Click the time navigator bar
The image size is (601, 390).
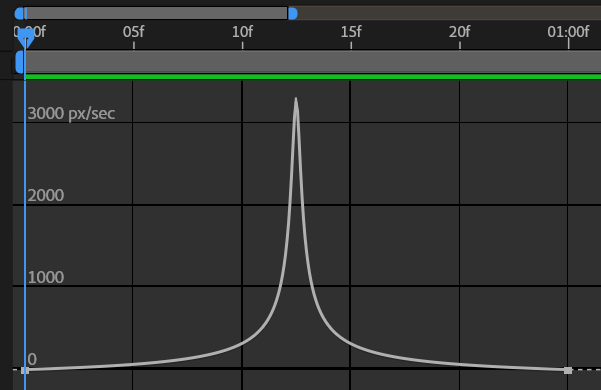156,14
